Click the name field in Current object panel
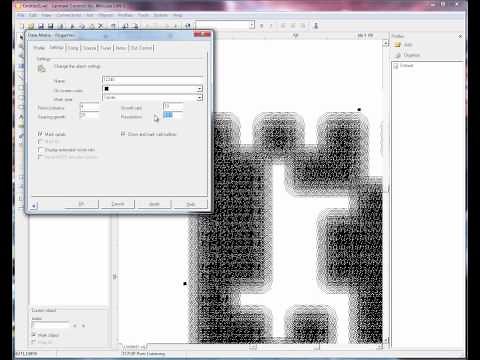Viewport: 480px width, 360px height. point(51,325)
